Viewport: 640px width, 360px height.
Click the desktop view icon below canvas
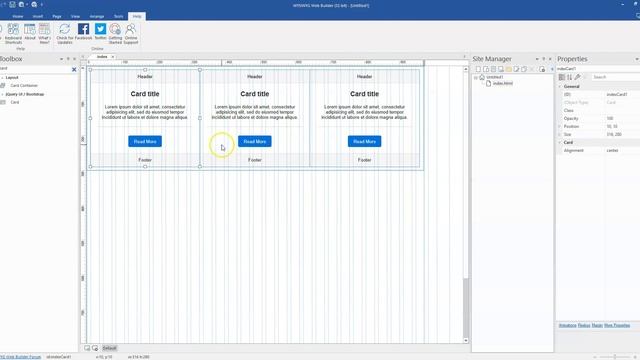coord(87,348)
